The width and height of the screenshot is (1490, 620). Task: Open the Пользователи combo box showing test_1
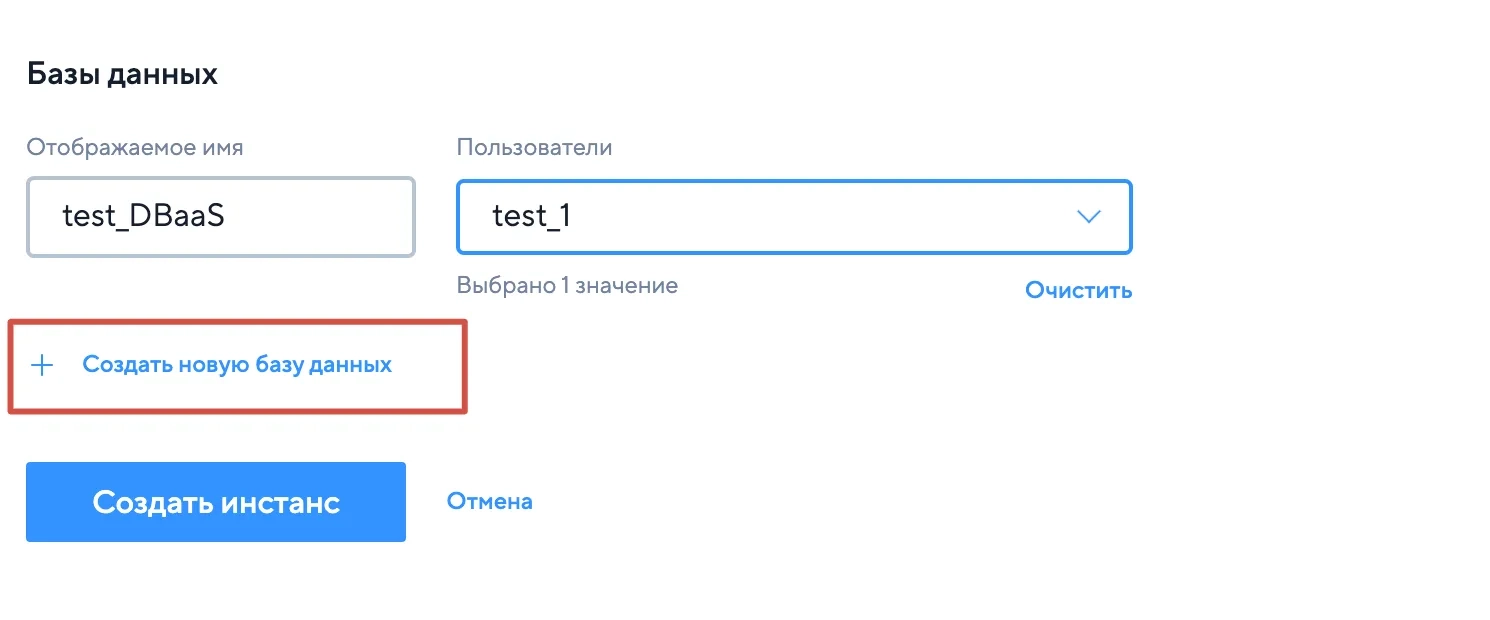pos(794,216)
